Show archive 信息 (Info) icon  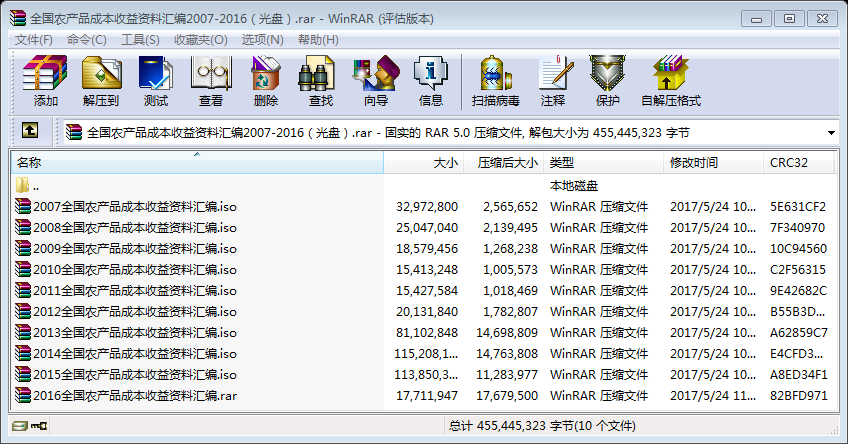430,73
